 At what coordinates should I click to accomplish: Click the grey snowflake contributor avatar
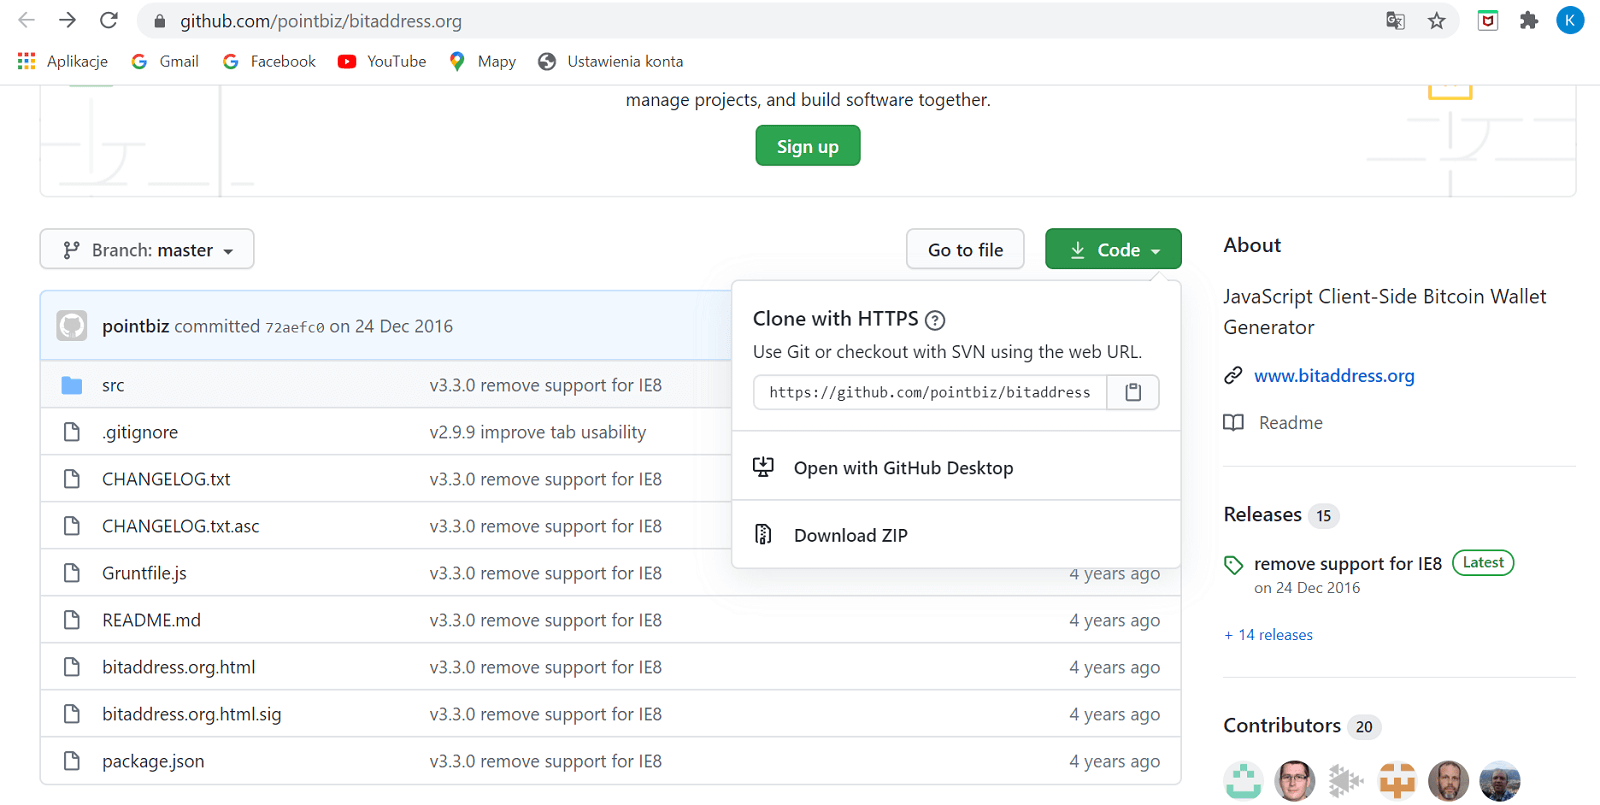(1346, 781)
